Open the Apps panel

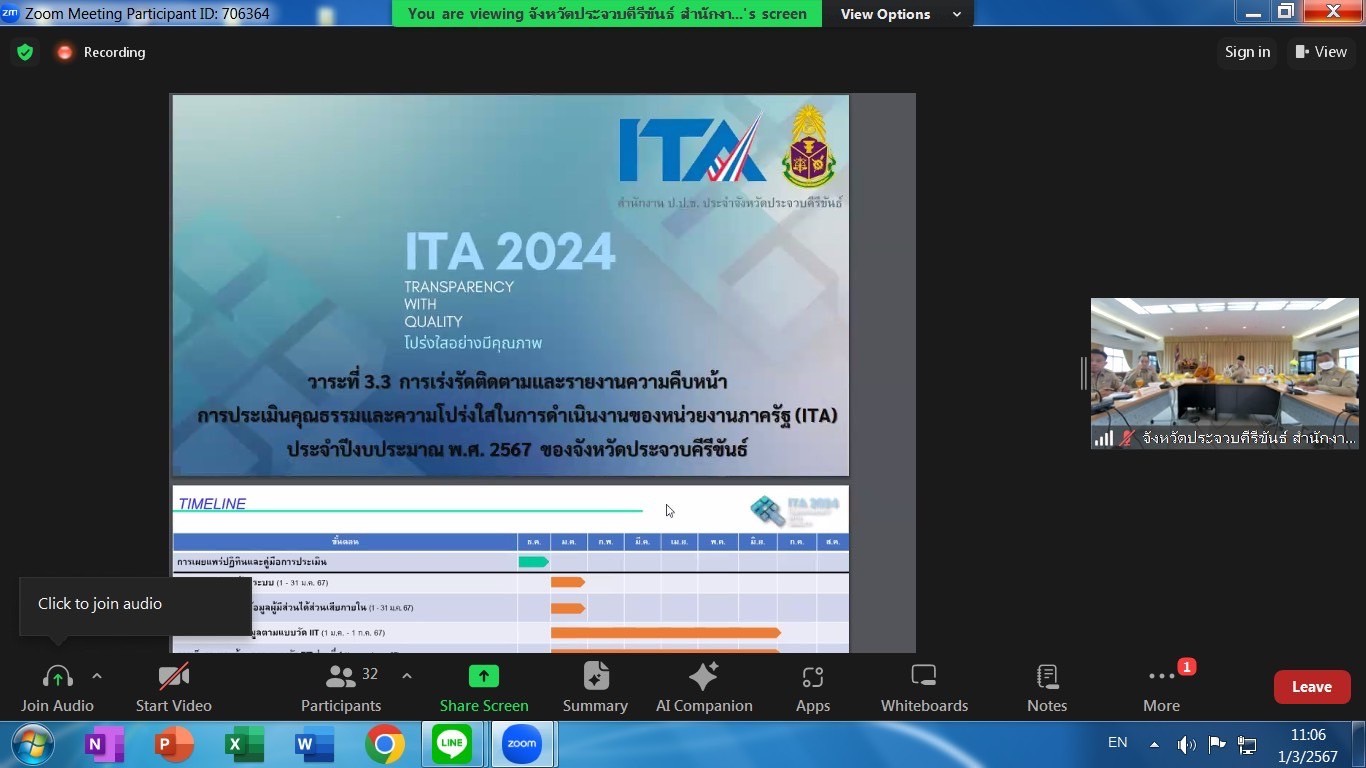(813, 688)
